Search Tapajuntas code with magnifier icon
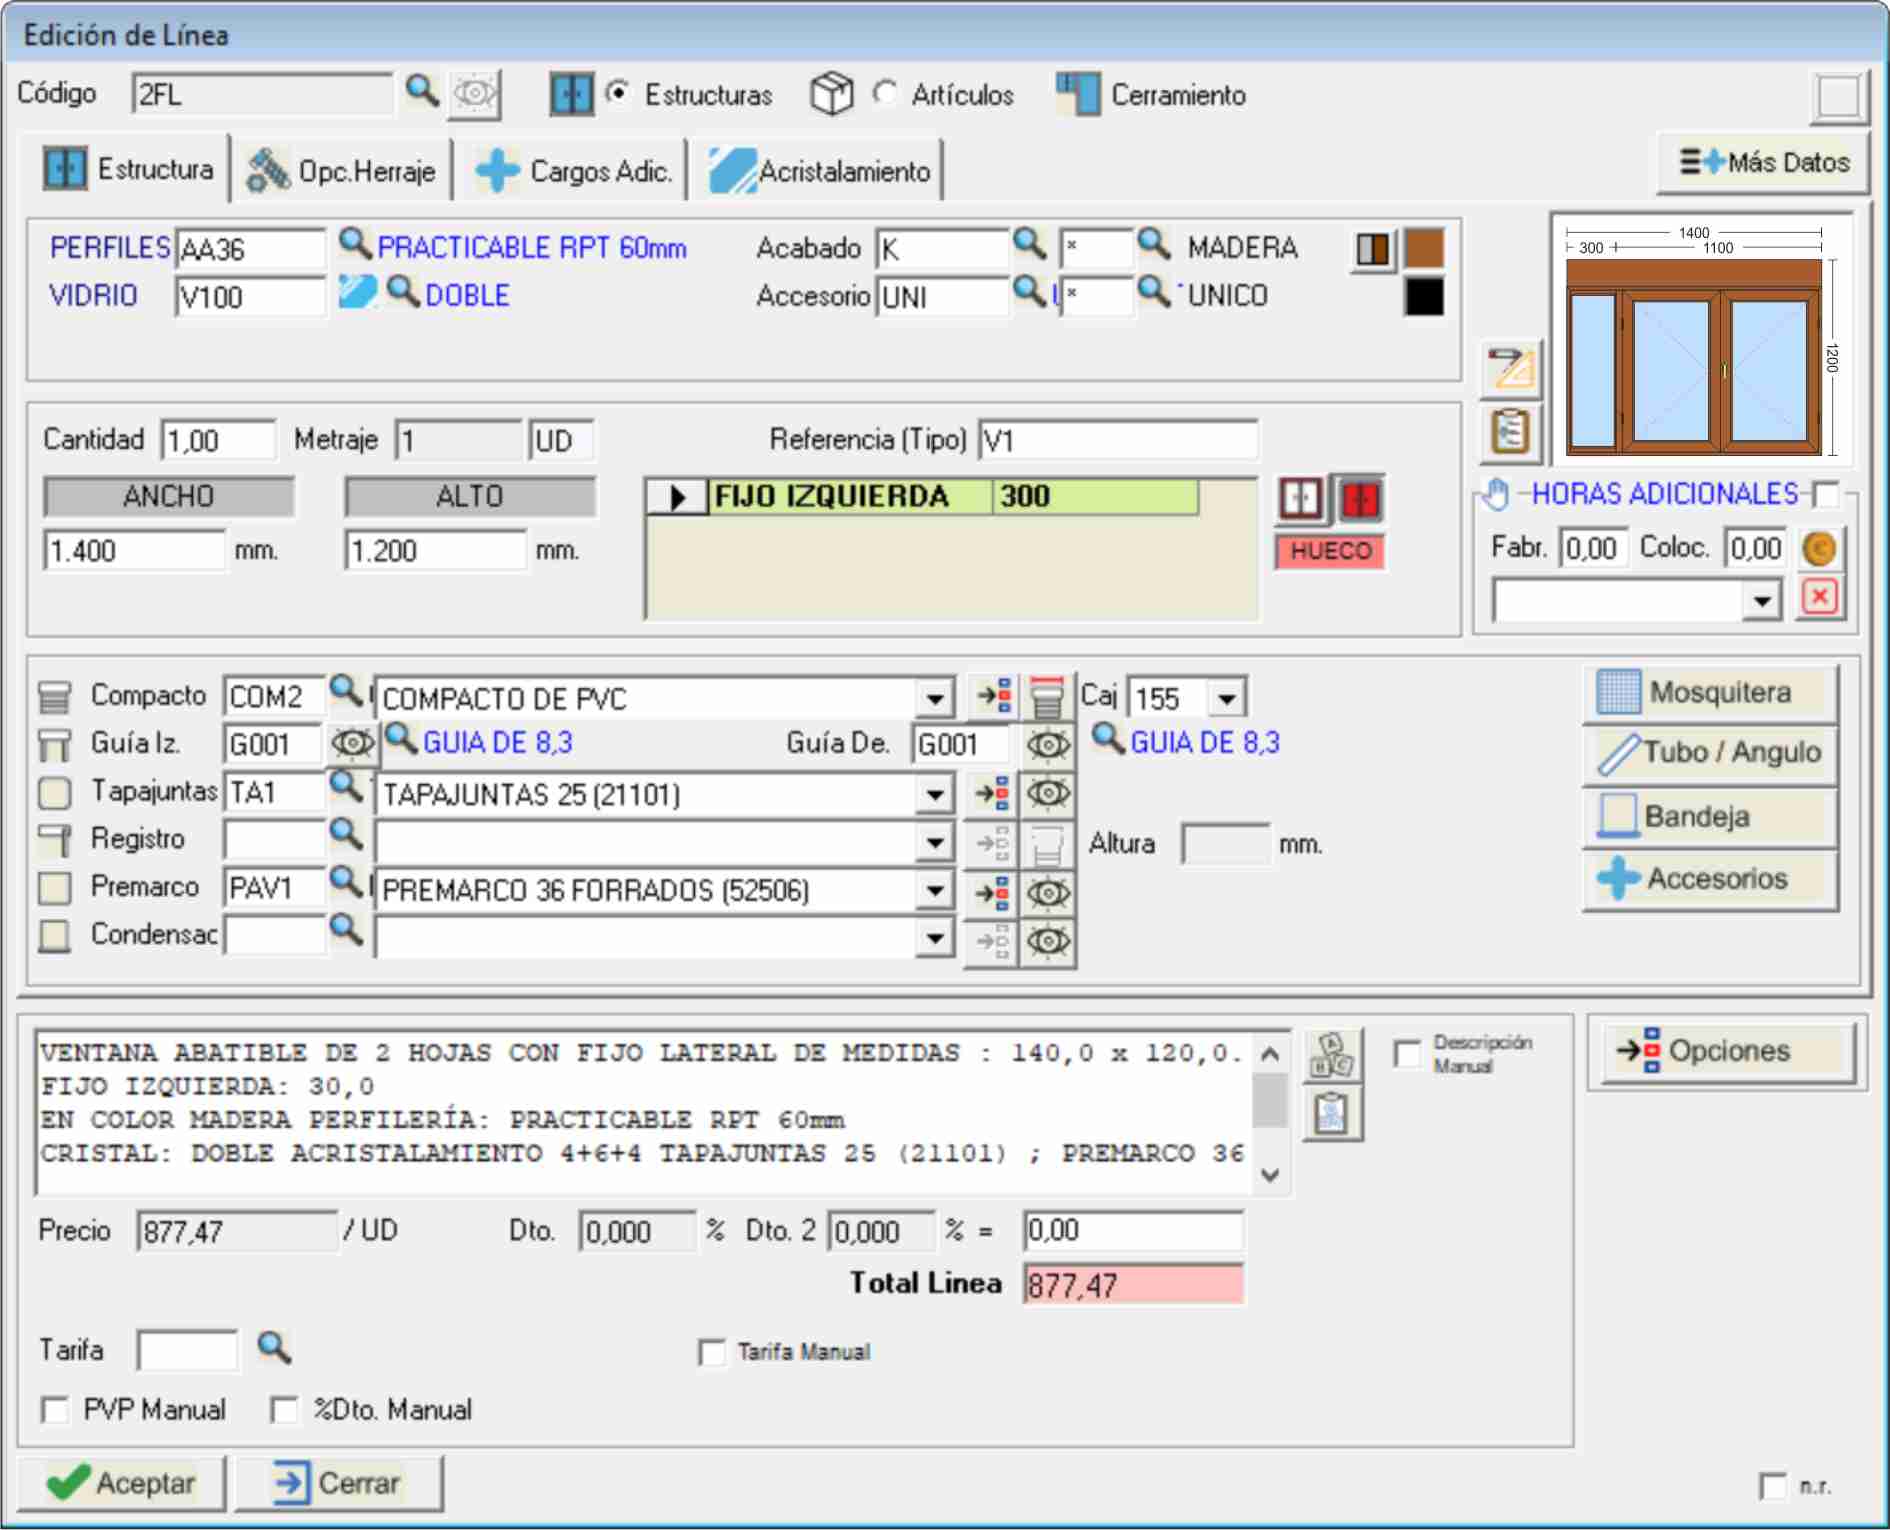 click(346, 787)
